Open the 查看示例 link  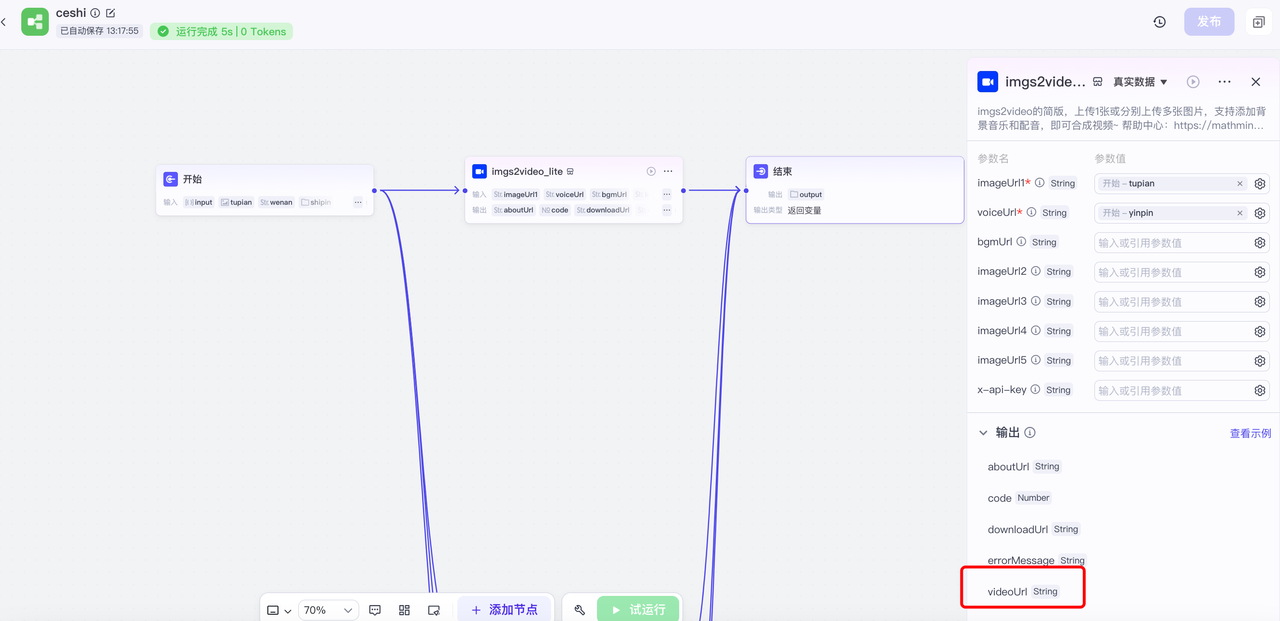1250,434
